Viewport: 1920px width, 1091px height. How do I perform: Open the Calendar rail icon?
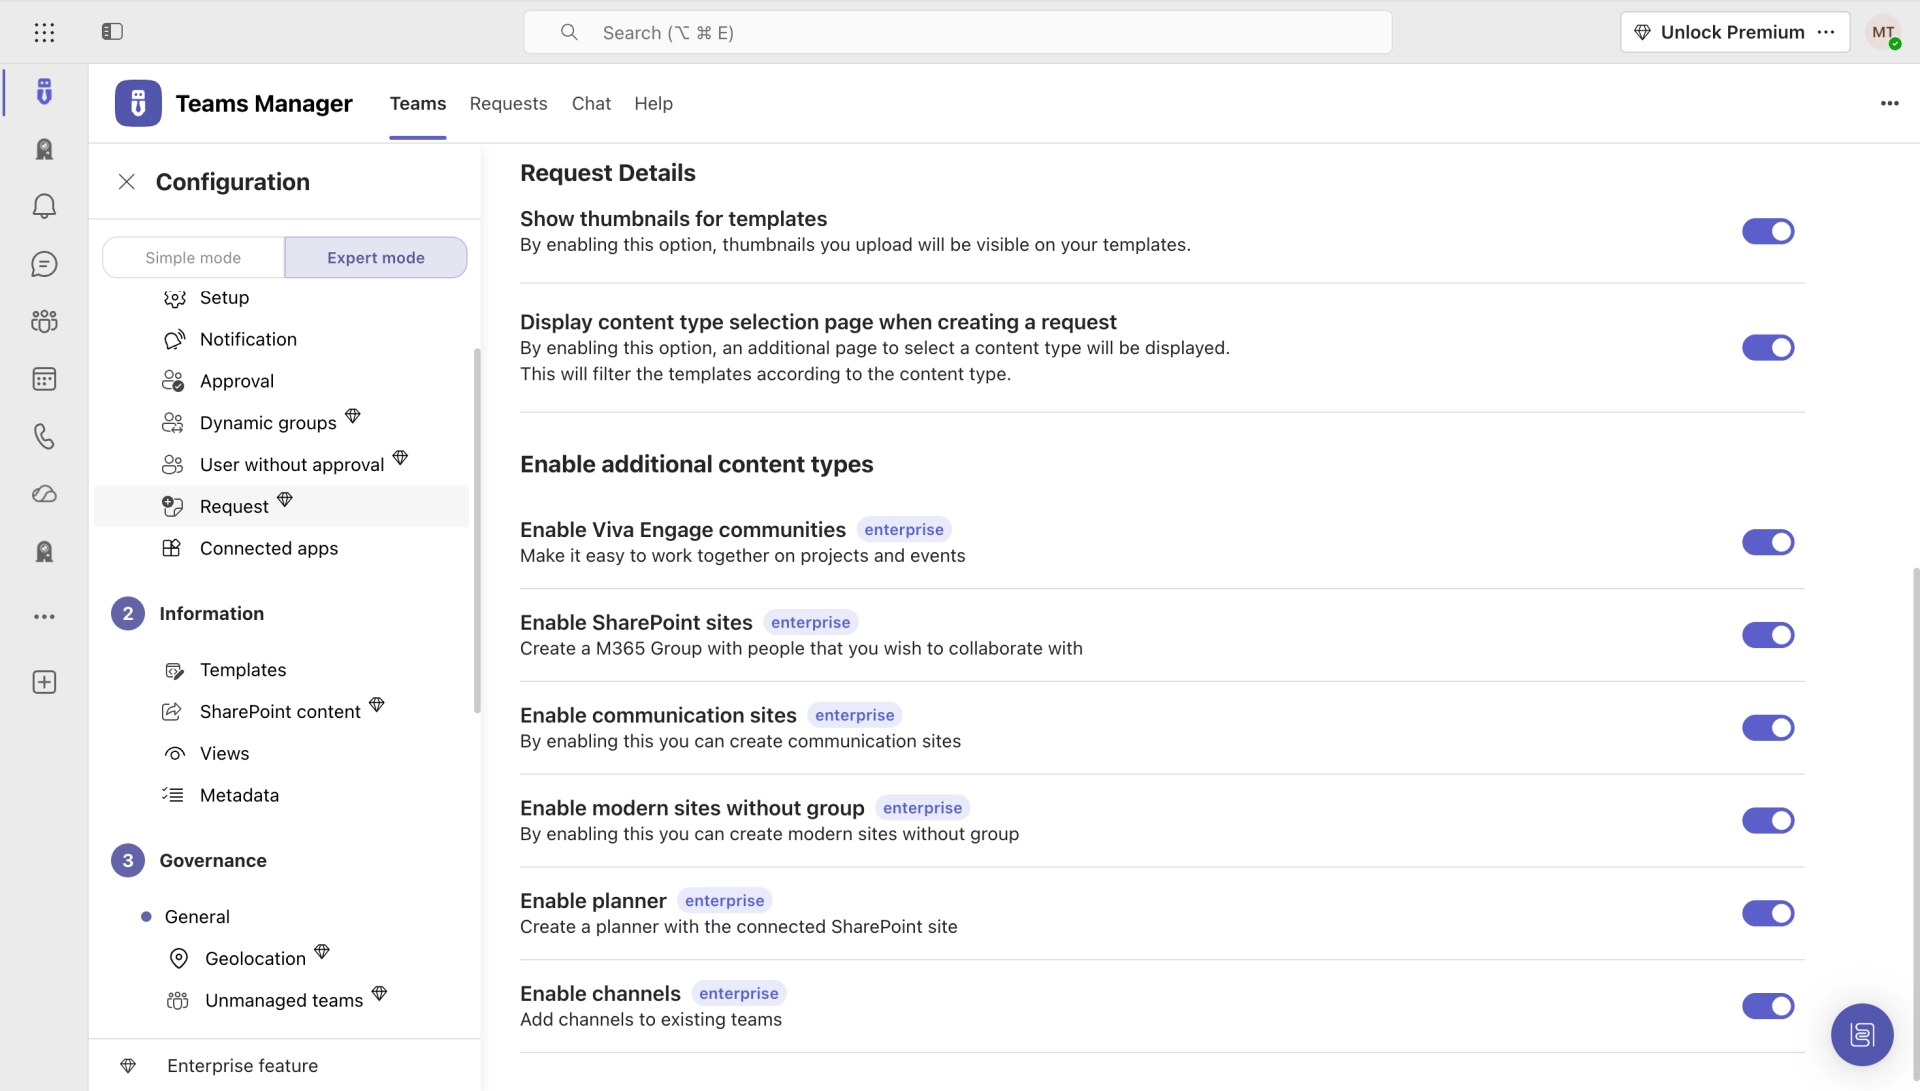coord(44,379)
